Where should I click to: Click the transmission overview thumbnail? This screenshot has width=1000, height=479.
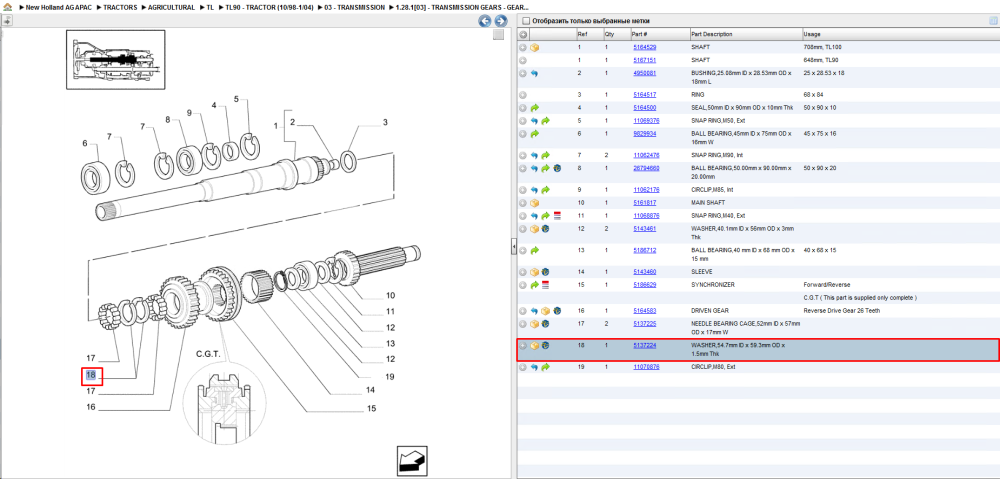point(115,59)
